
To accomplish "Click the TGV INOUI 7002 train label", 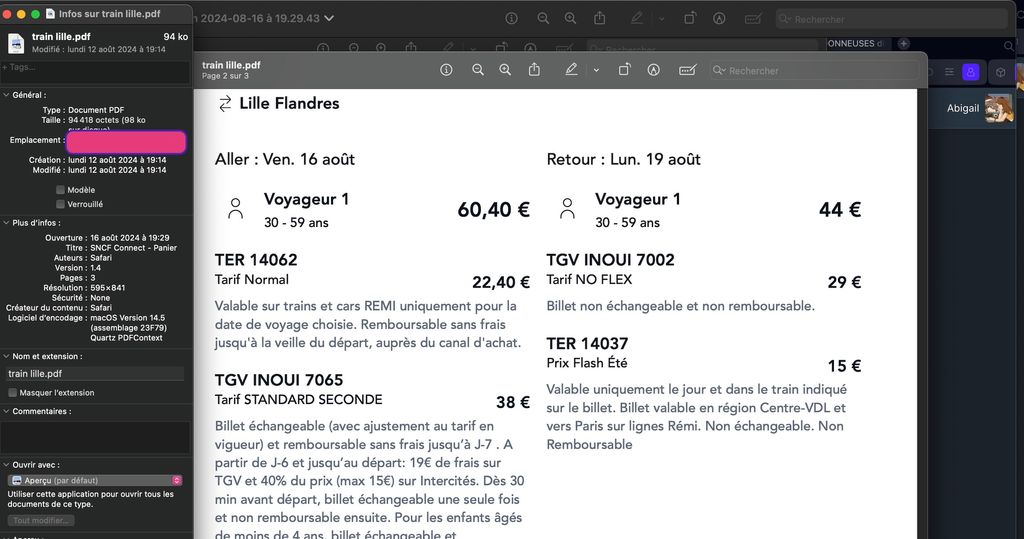I will [611, 259].
